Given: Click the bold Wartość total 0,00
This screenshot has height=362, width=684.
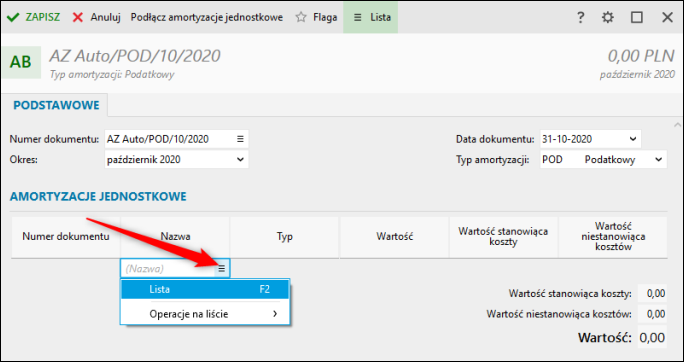Looking at the screenshot, I should pos(652,337).
